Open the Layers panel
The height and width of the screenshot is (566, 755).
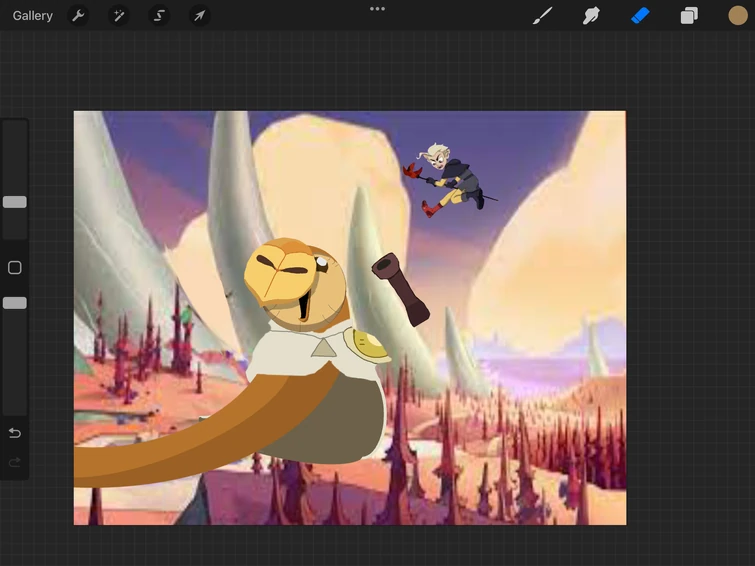[x=689, y=16]
